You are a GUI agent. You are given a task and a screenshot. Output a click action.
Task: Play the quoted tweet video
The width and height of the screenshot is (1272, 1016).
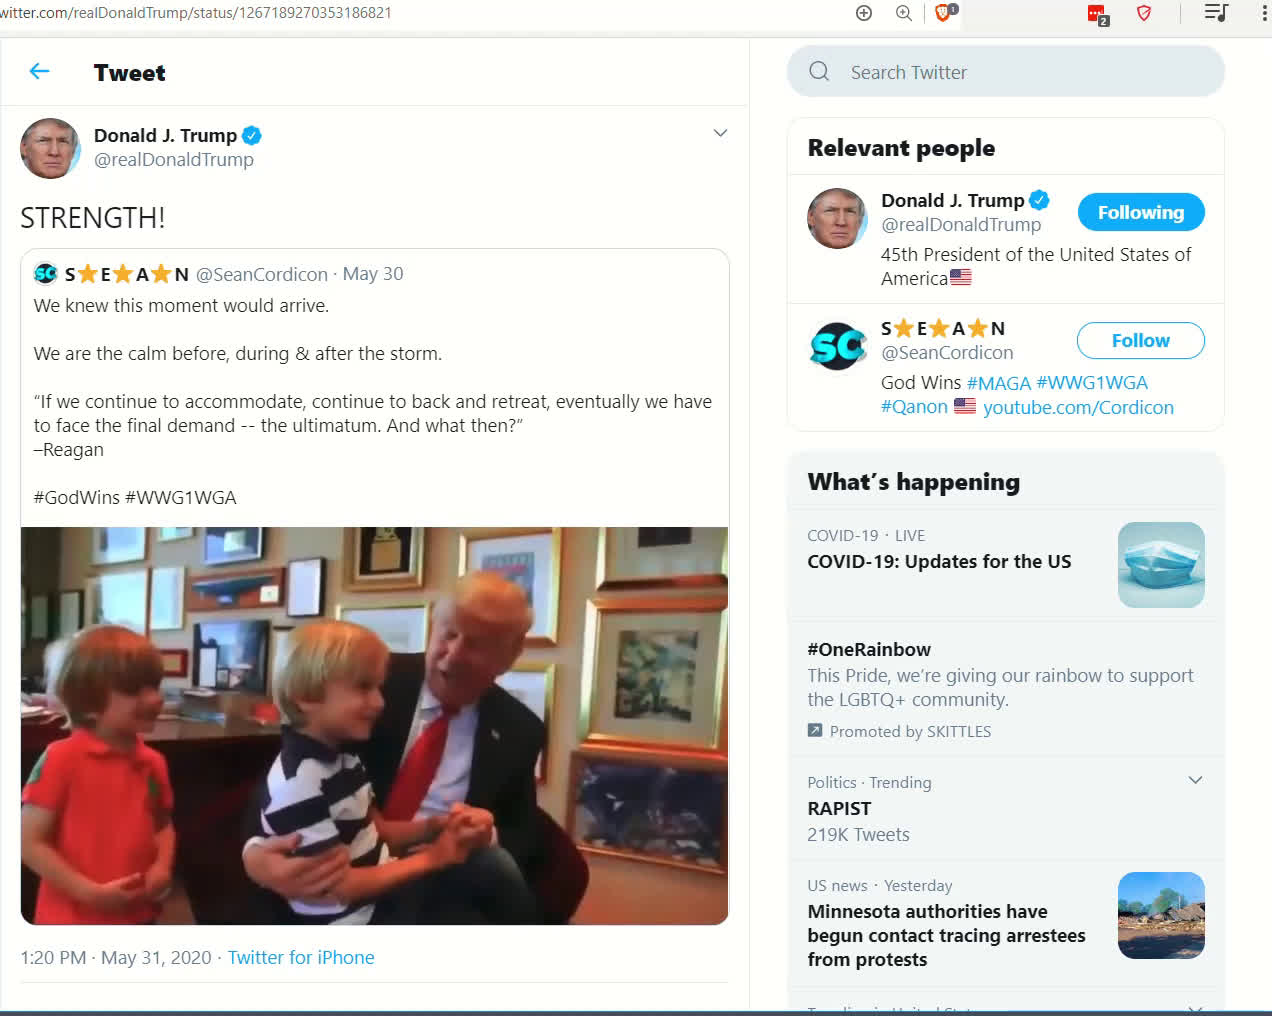tap(374, 725)
